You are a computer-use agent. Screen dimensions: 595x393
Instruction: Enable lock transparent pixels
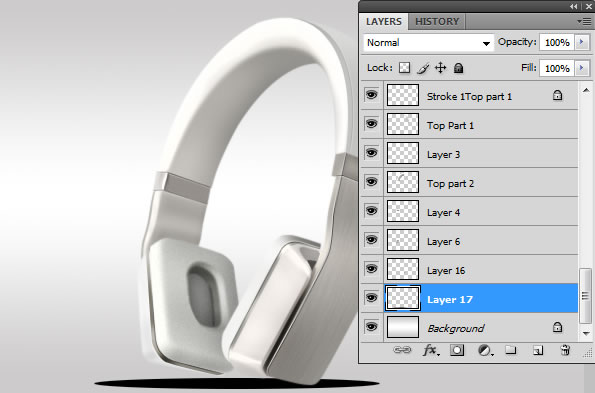(405, 68)
